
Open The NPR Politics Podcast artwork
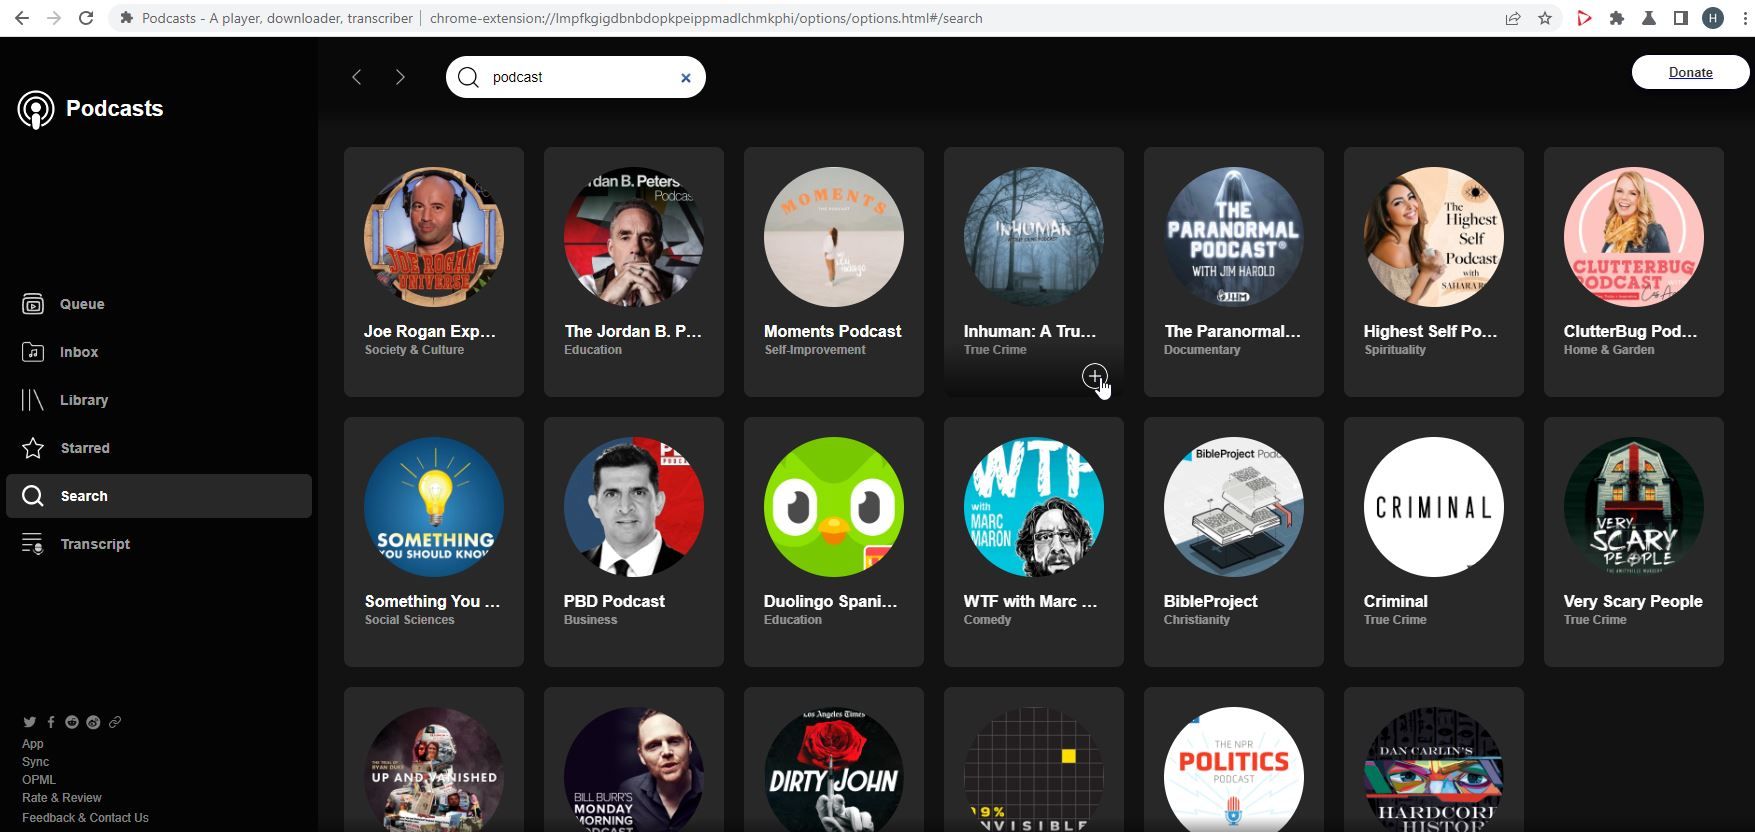click(1234, 770)
